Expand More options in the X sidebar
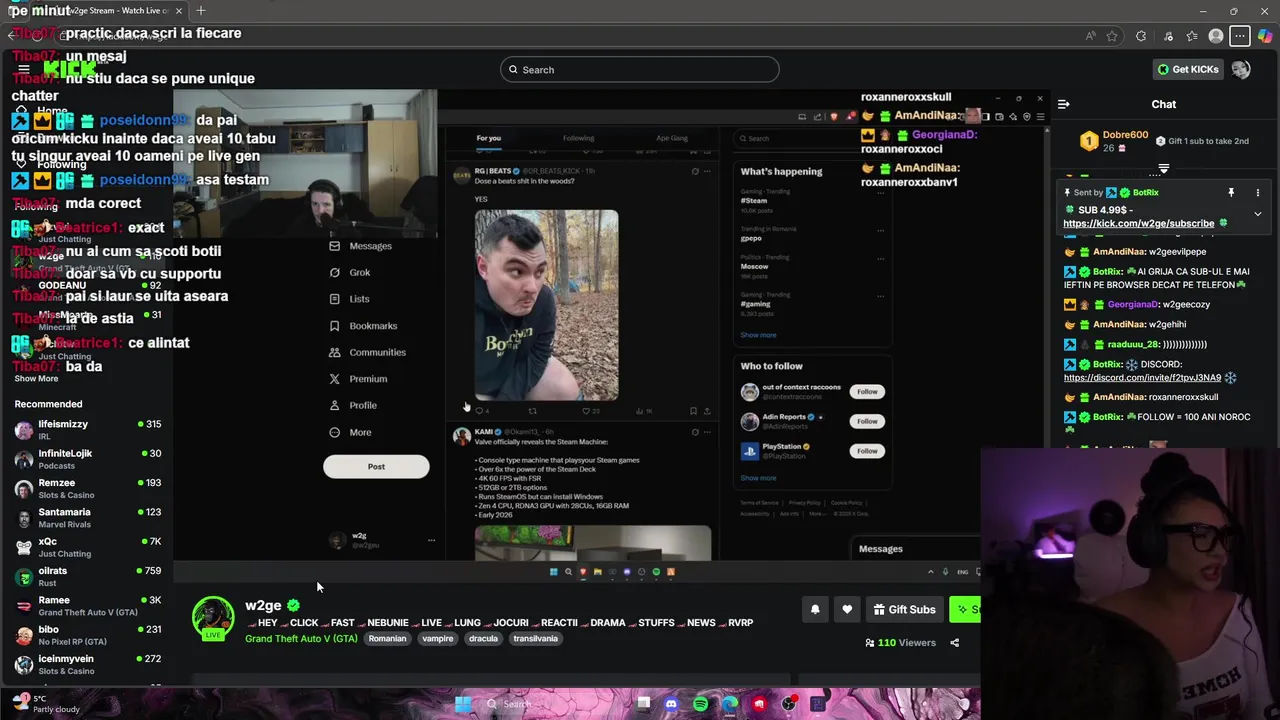 coord(350,432)
